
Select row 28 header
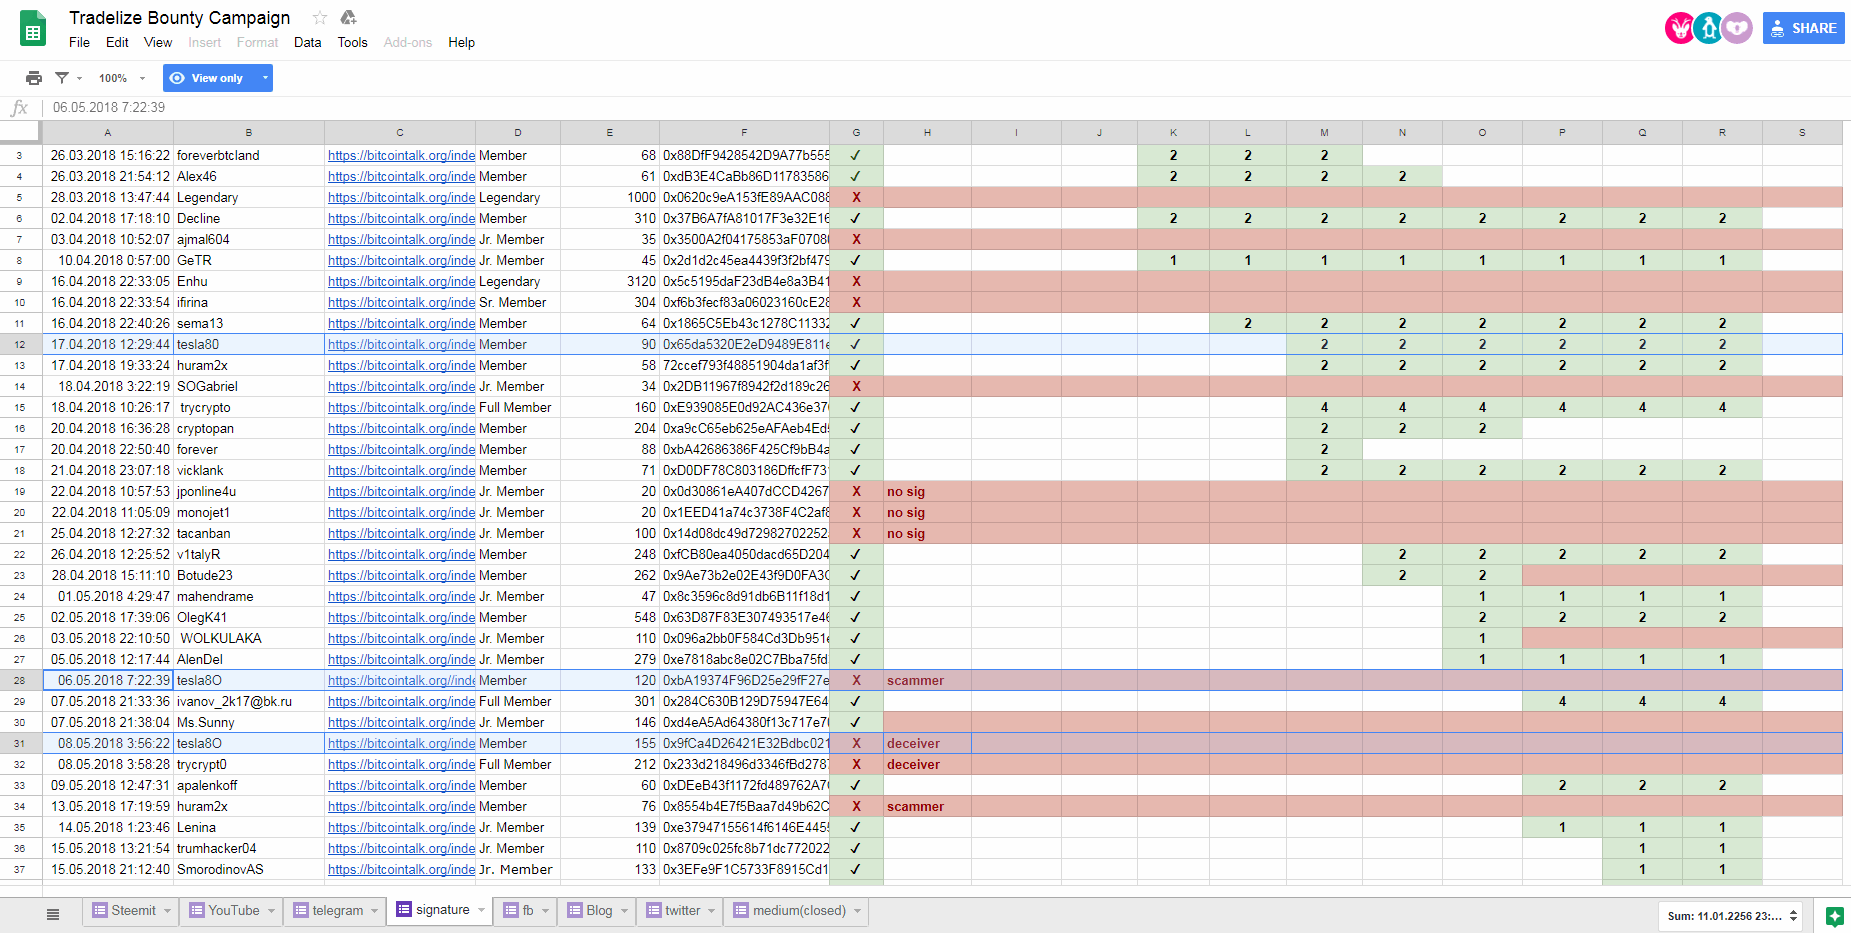20,681
